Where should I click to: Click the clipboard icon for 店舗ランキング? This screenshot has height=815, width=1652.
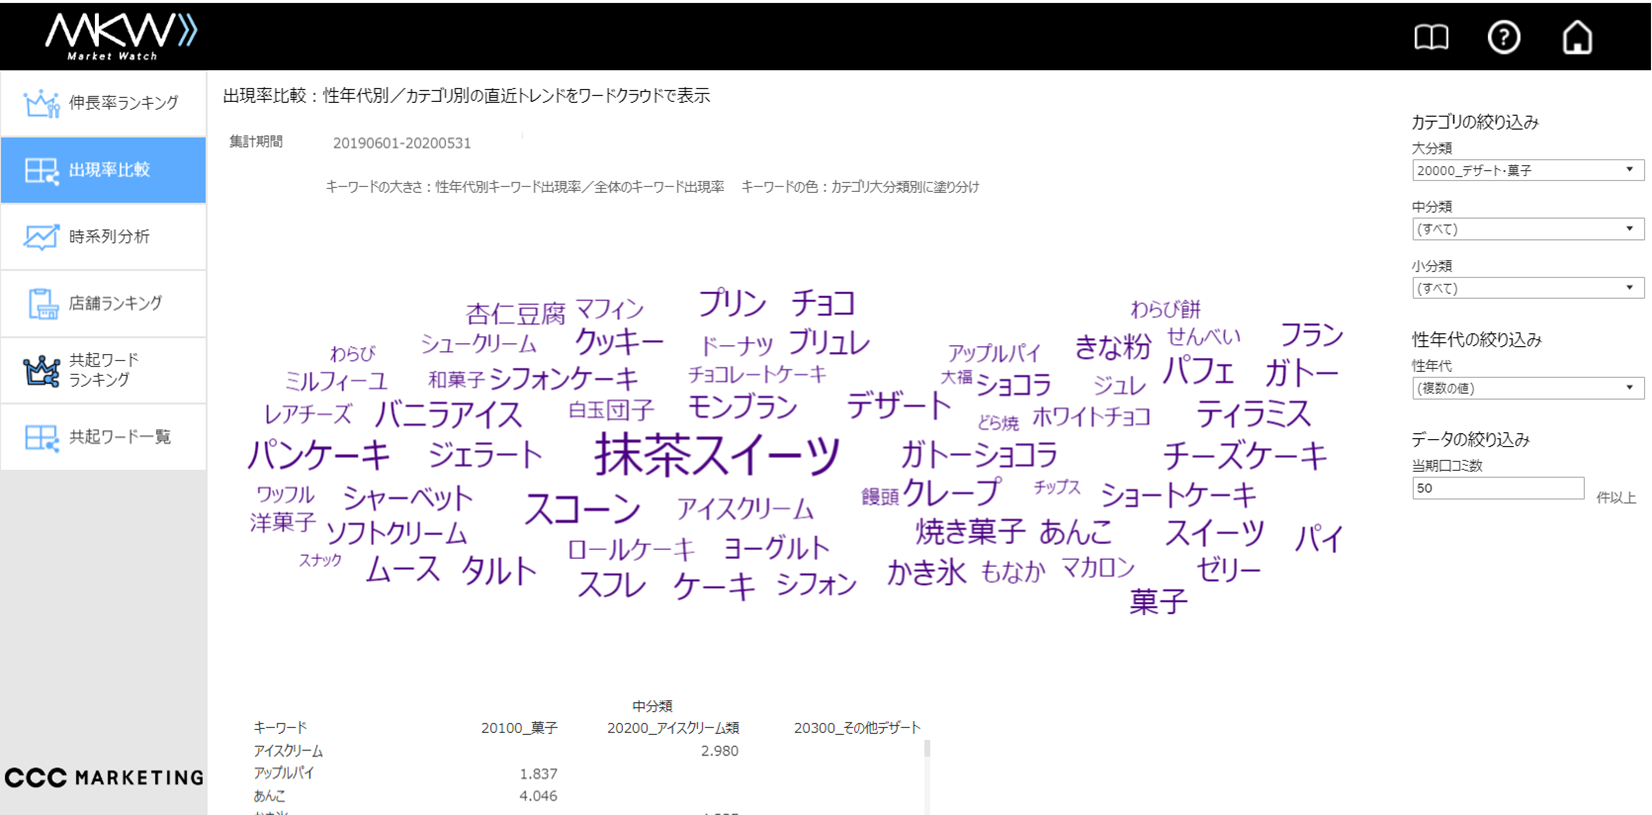tap(42, 303)
